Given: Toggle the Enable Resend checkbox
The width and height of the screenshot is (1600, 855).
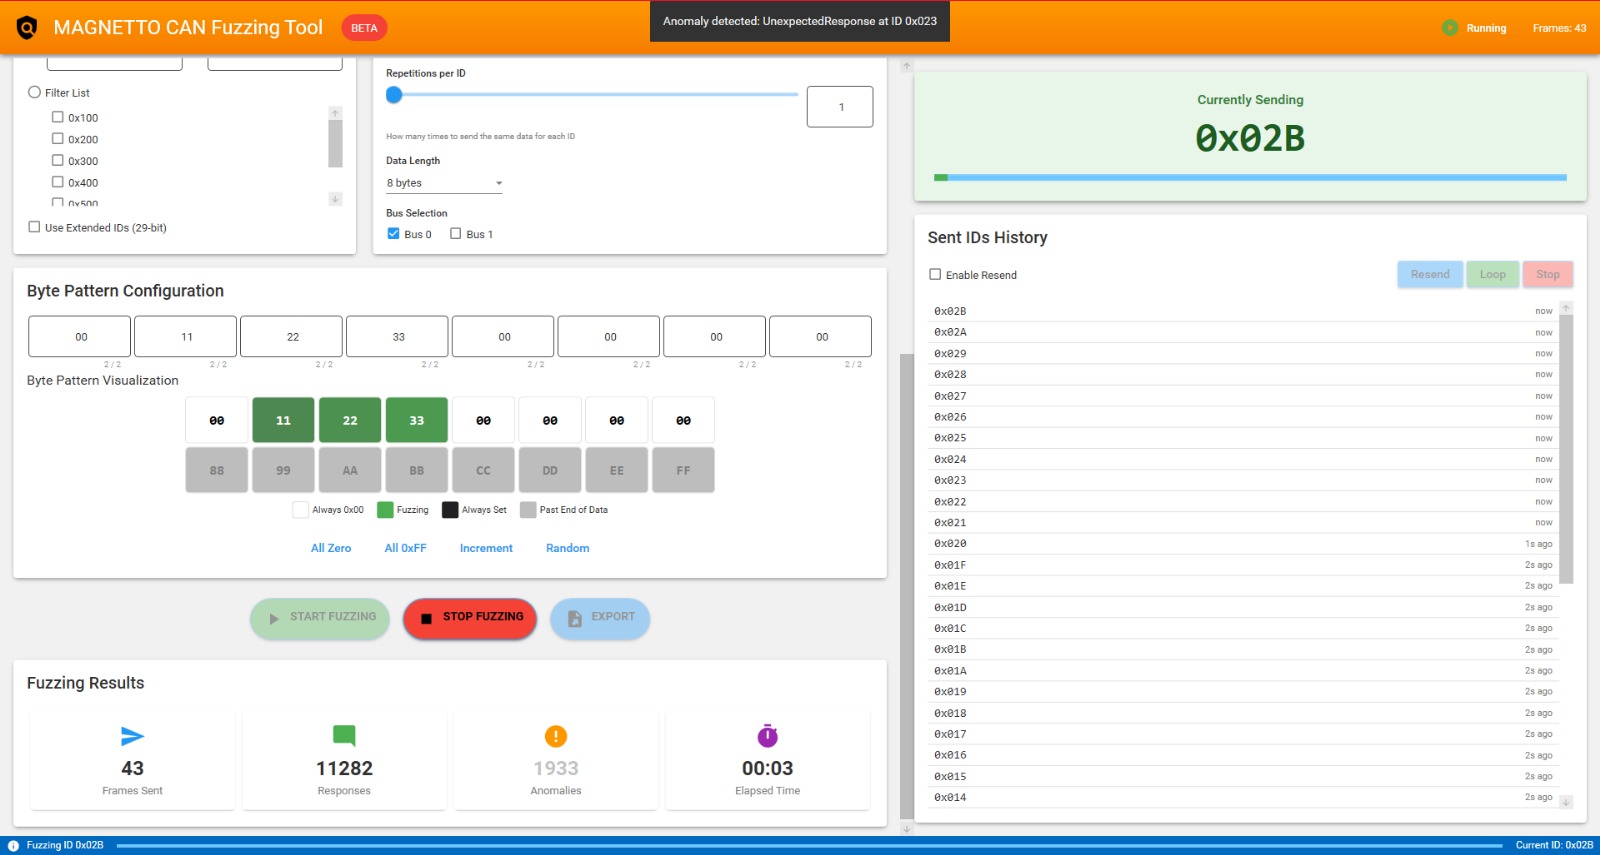Looking at the screenshot, I should point(935,274).
